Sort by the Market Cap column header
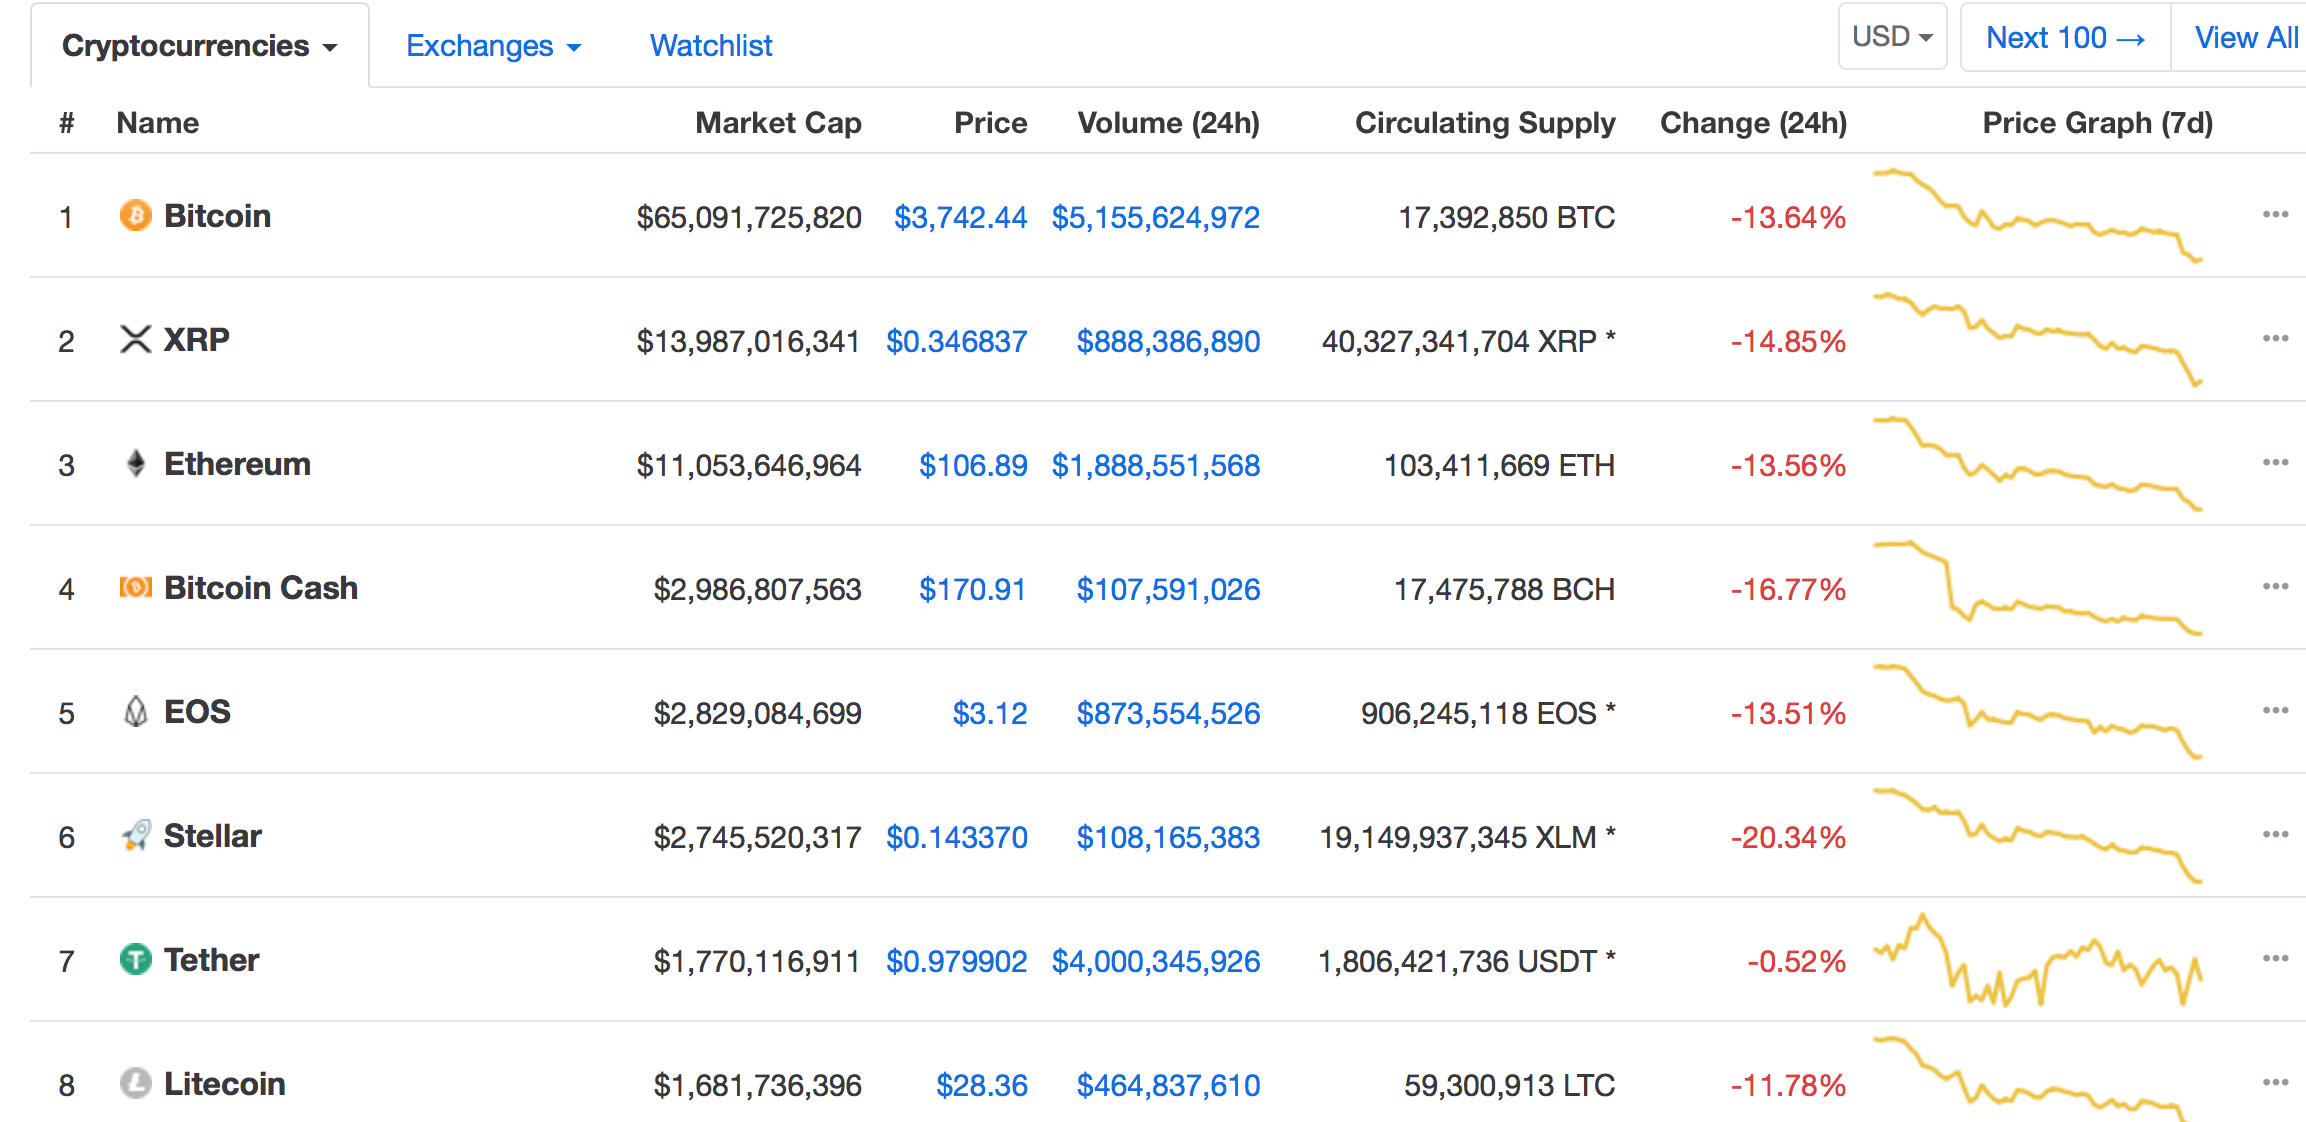 click(778, 123)
